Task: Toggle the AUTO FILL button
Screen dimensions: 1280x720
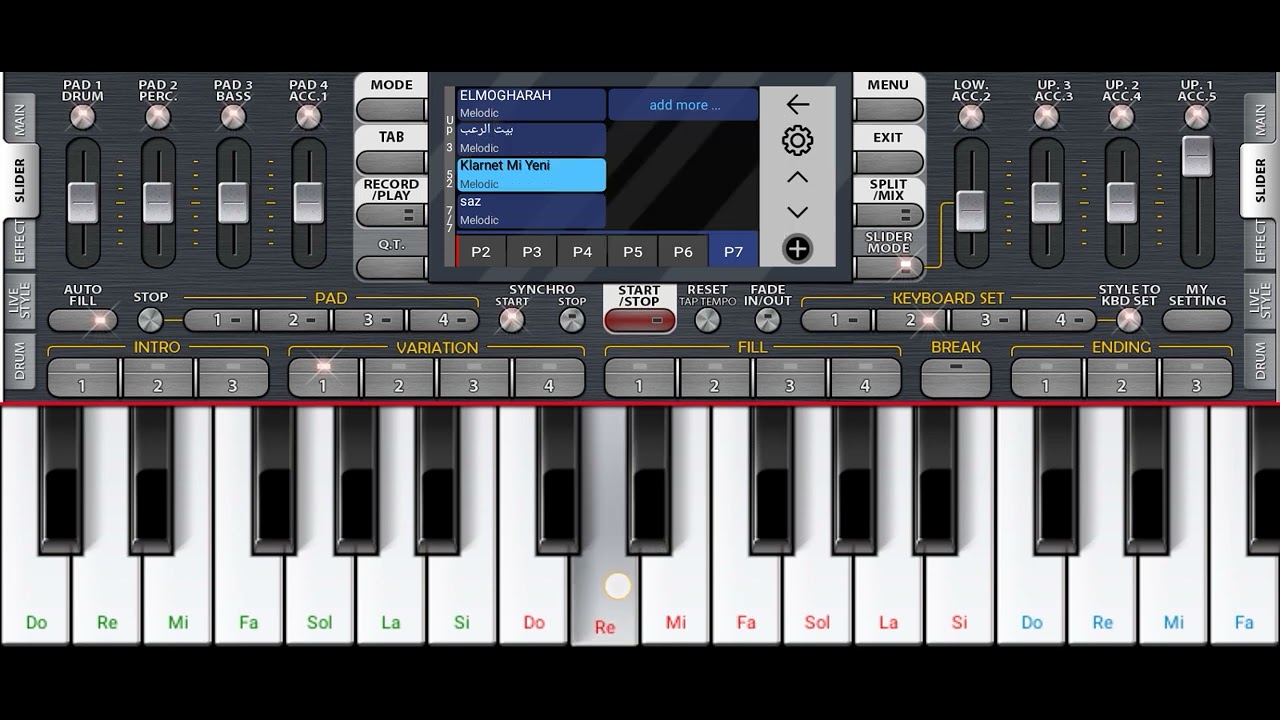Action: (82, 320)
